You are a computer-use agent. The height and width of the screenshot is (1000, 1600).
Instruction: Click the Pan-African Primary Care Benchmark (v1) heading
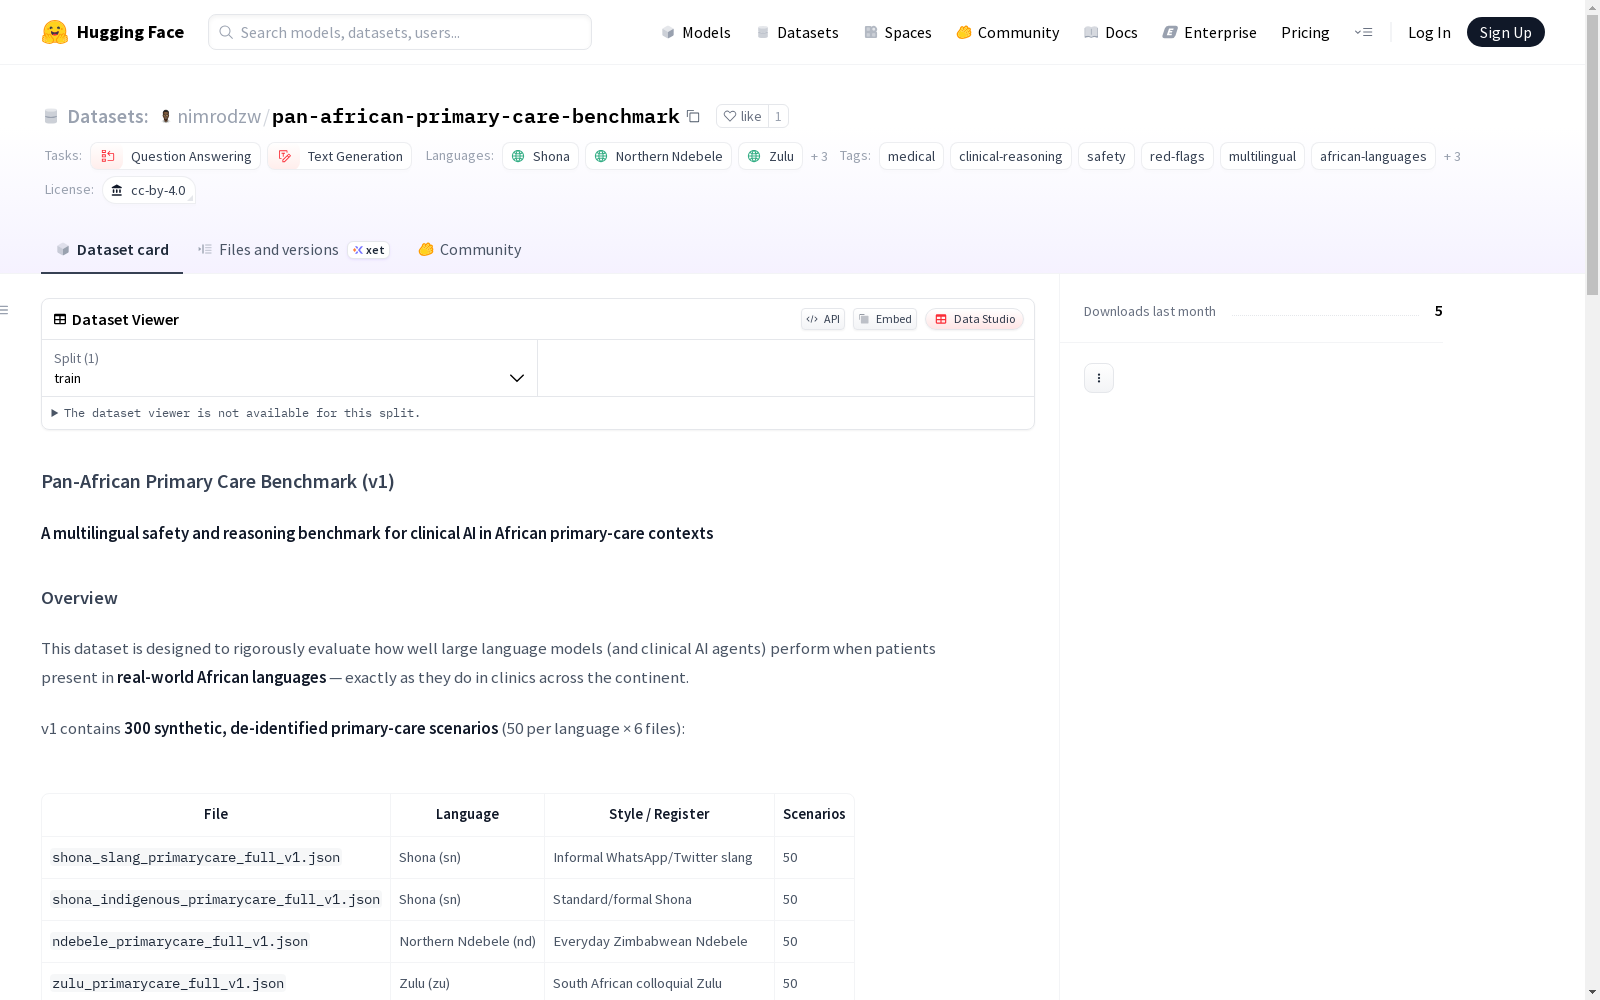218,481
